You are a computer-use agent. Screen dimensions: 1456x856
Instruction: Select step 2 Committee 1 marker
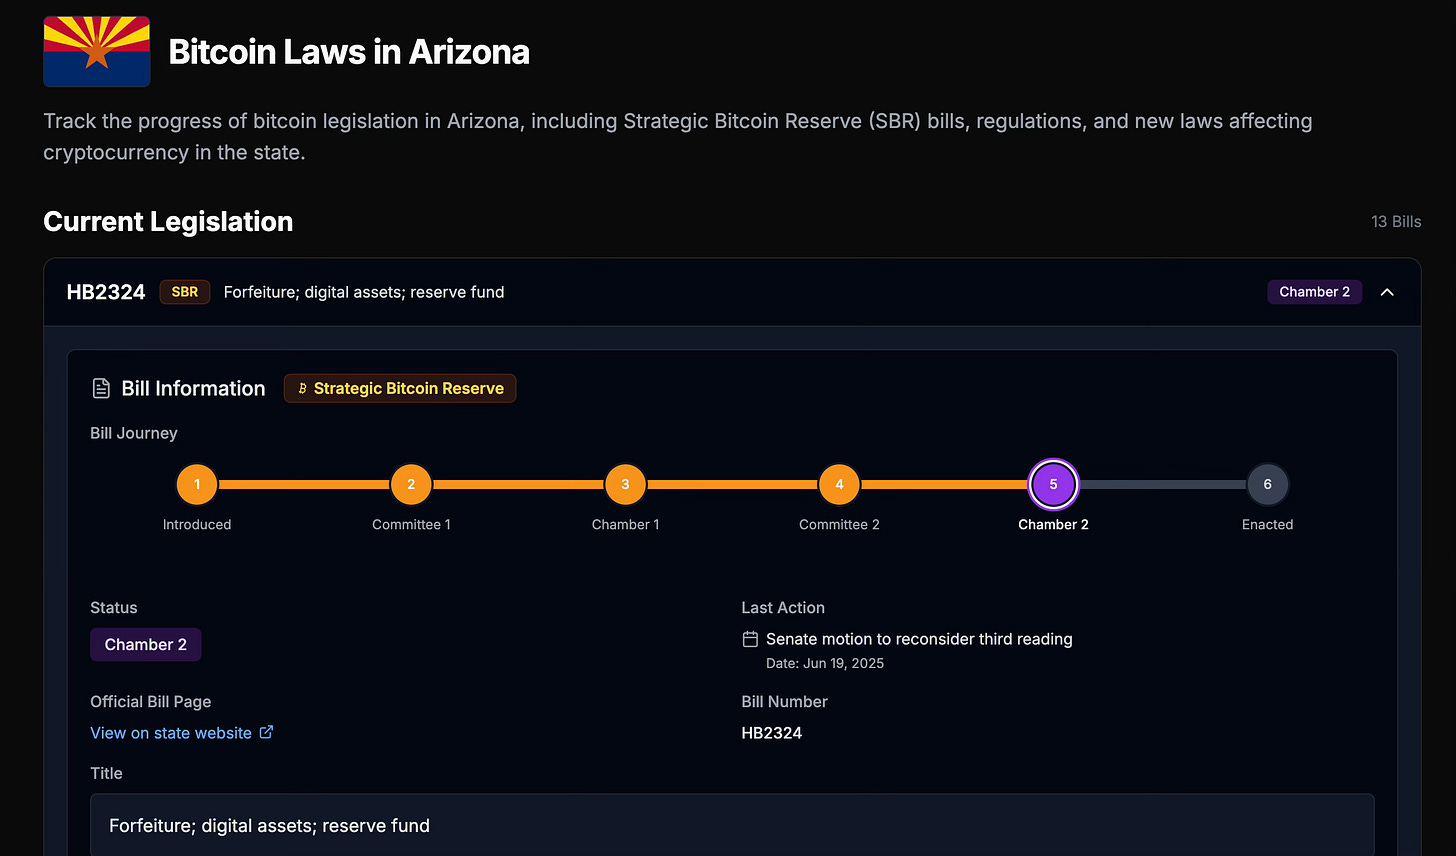coord(411,484)
